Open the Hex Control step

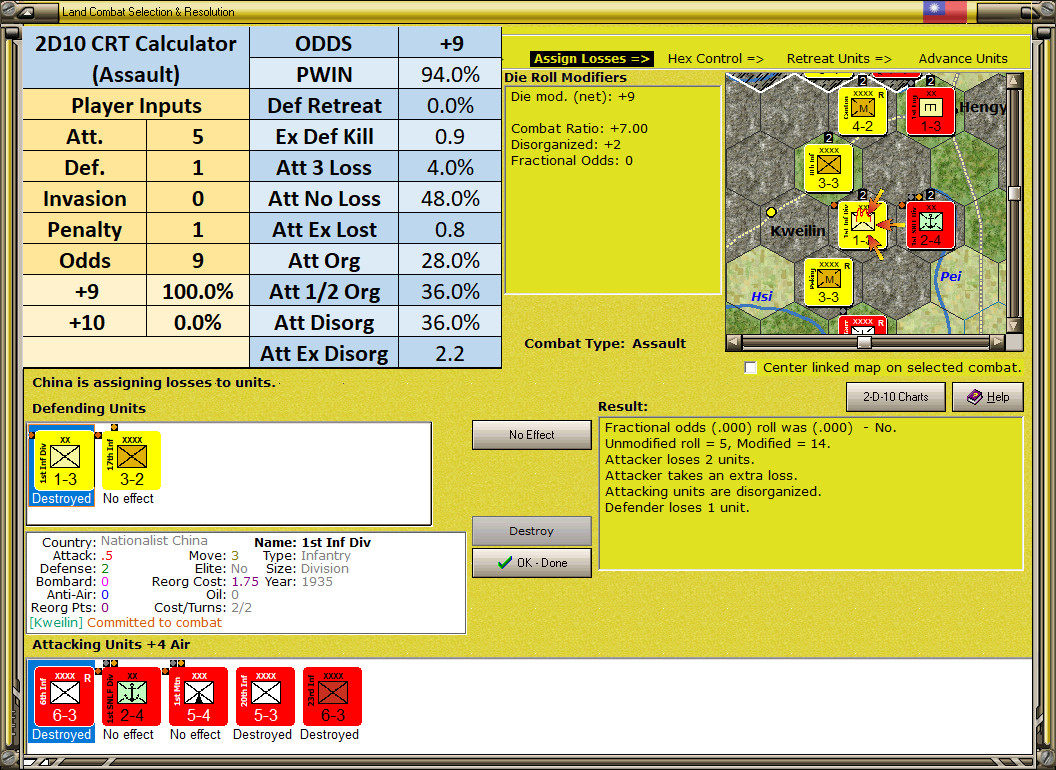click(715, 59)
